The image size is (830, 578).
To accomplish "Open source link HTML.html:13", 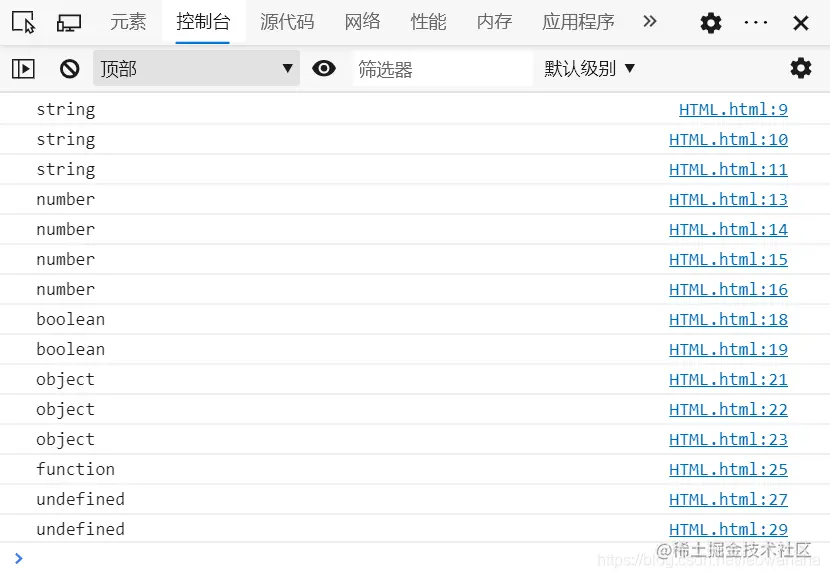I will pos(728,200).
